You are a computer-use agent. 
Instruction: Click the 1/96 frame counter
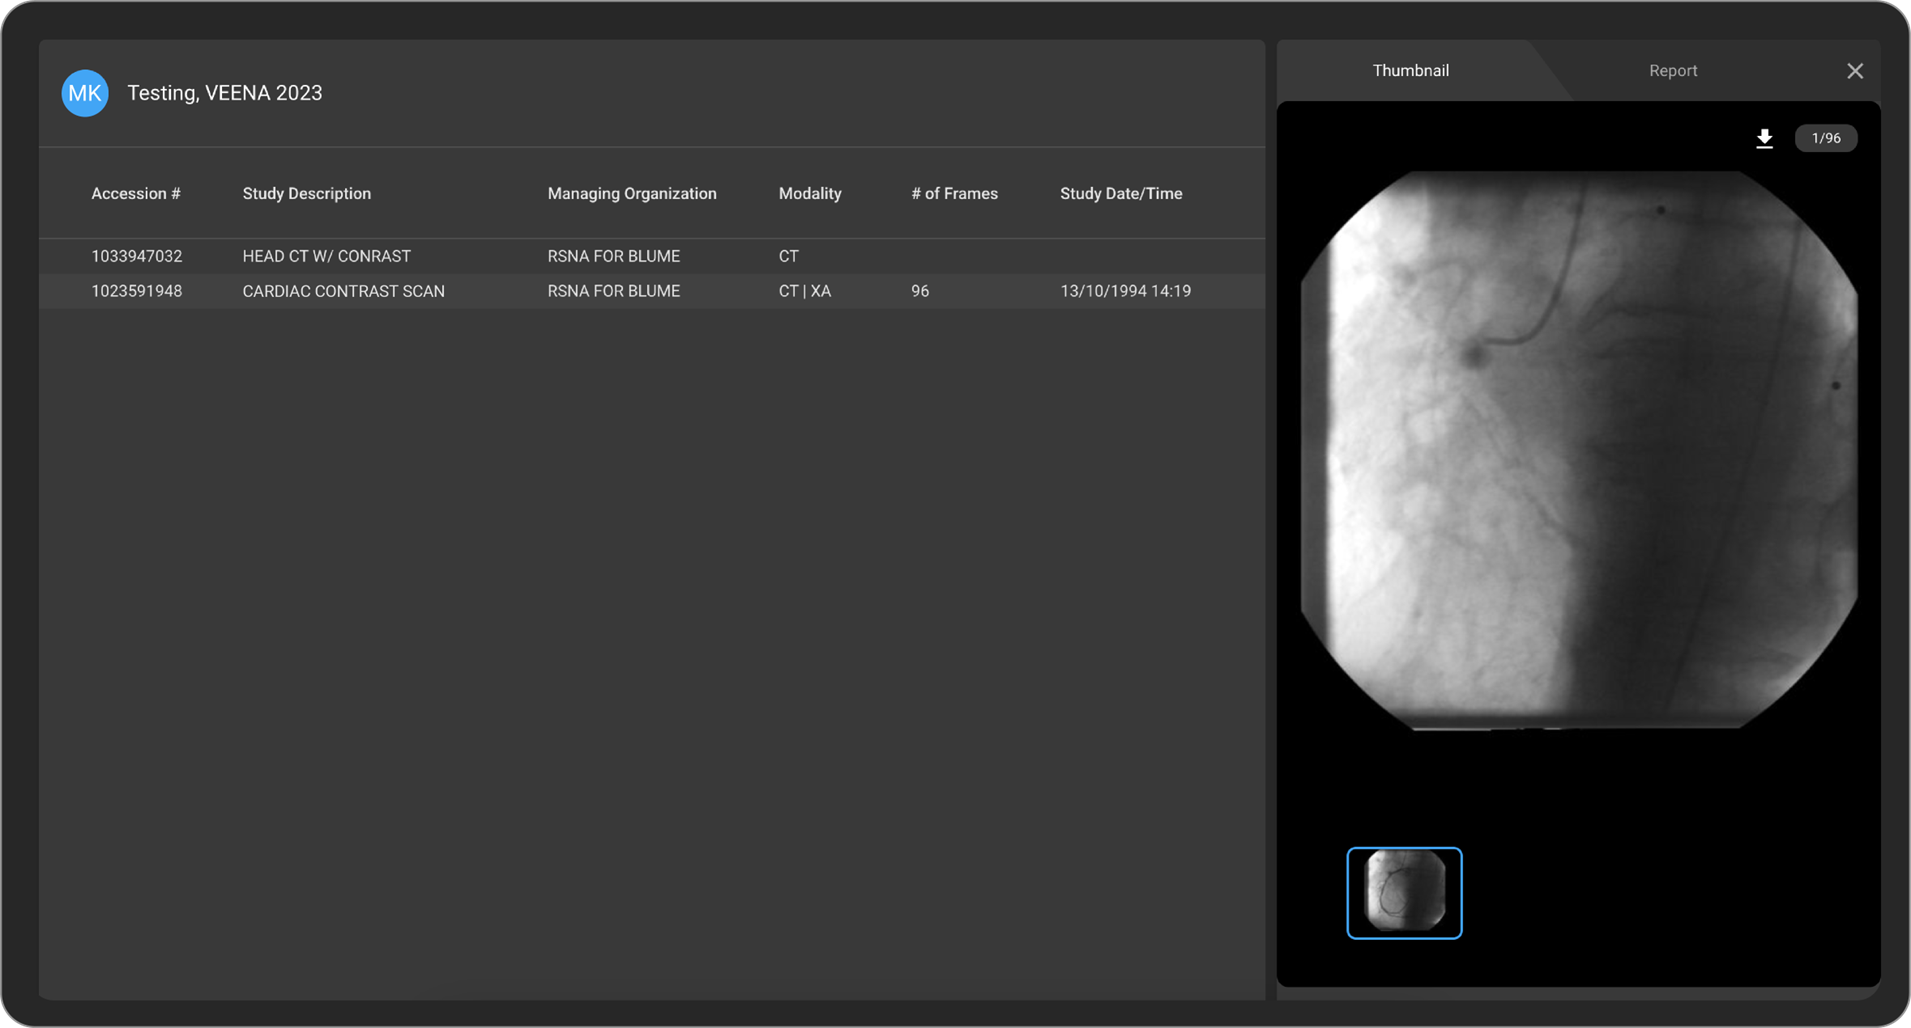(1825, 139)
